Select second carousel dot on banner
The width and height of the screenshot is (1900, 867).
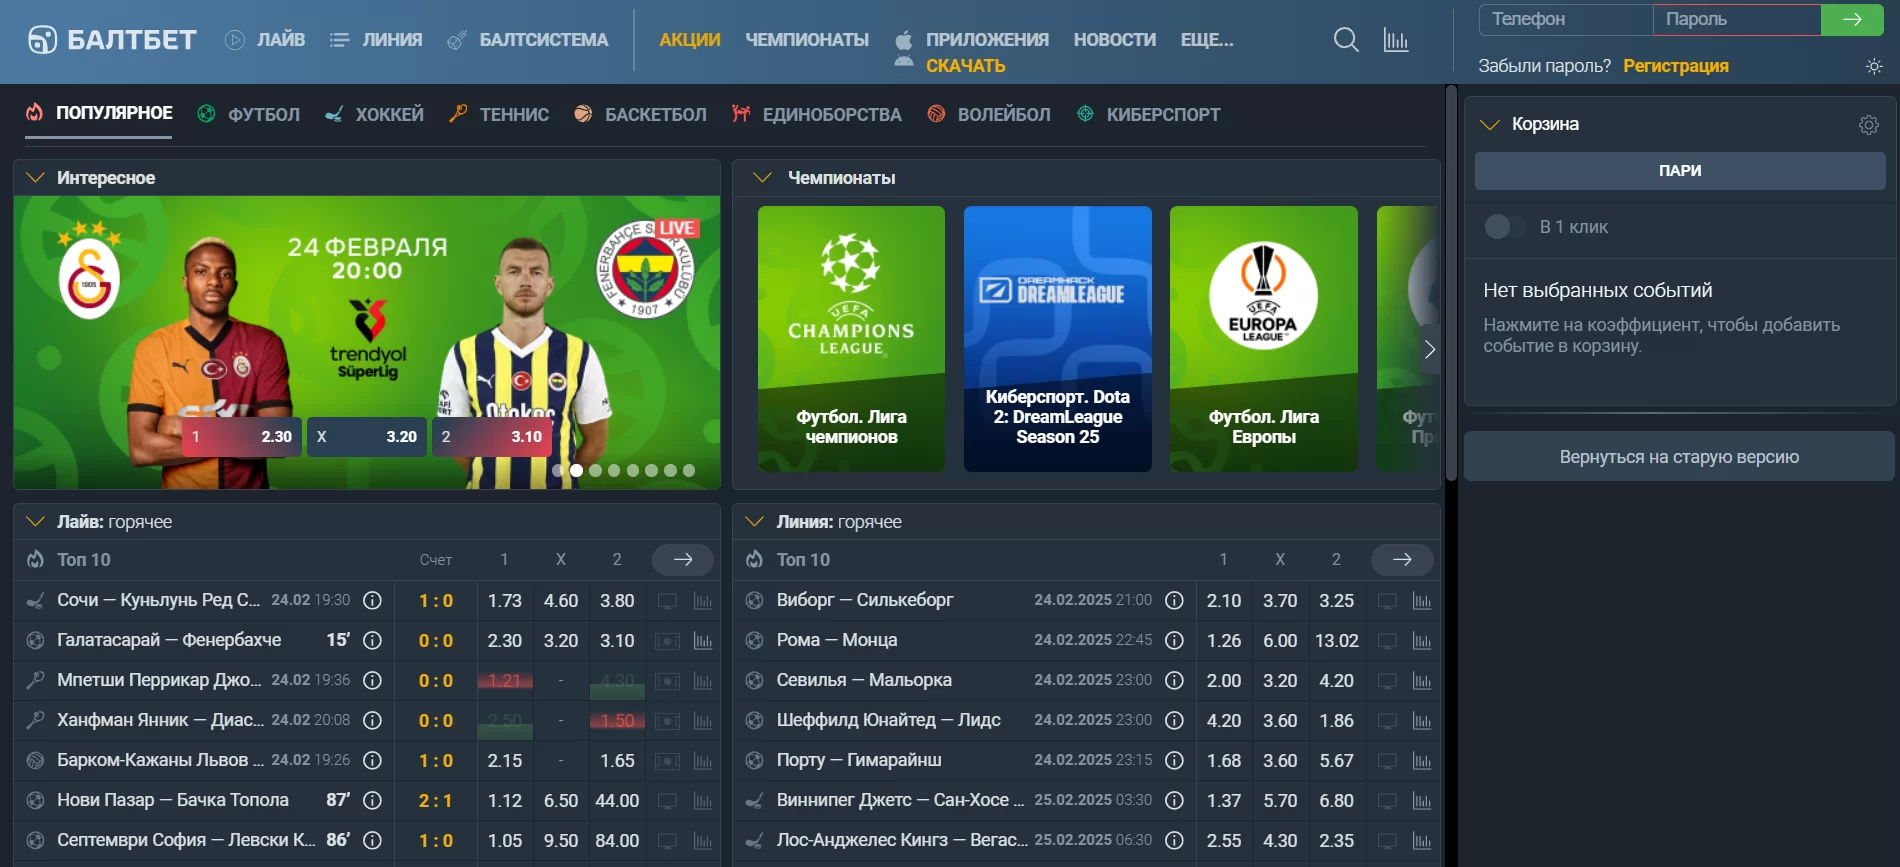(x=576, y=470)
